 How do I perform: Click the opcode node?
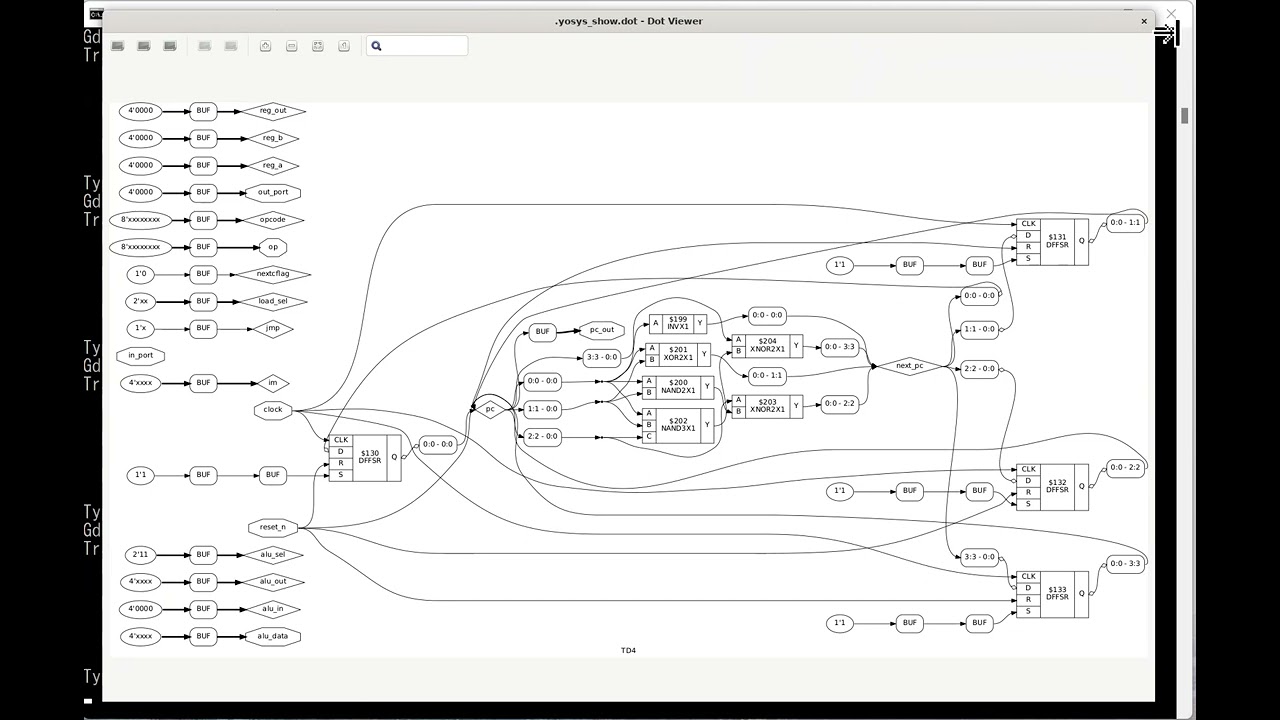tap(273, 219)
